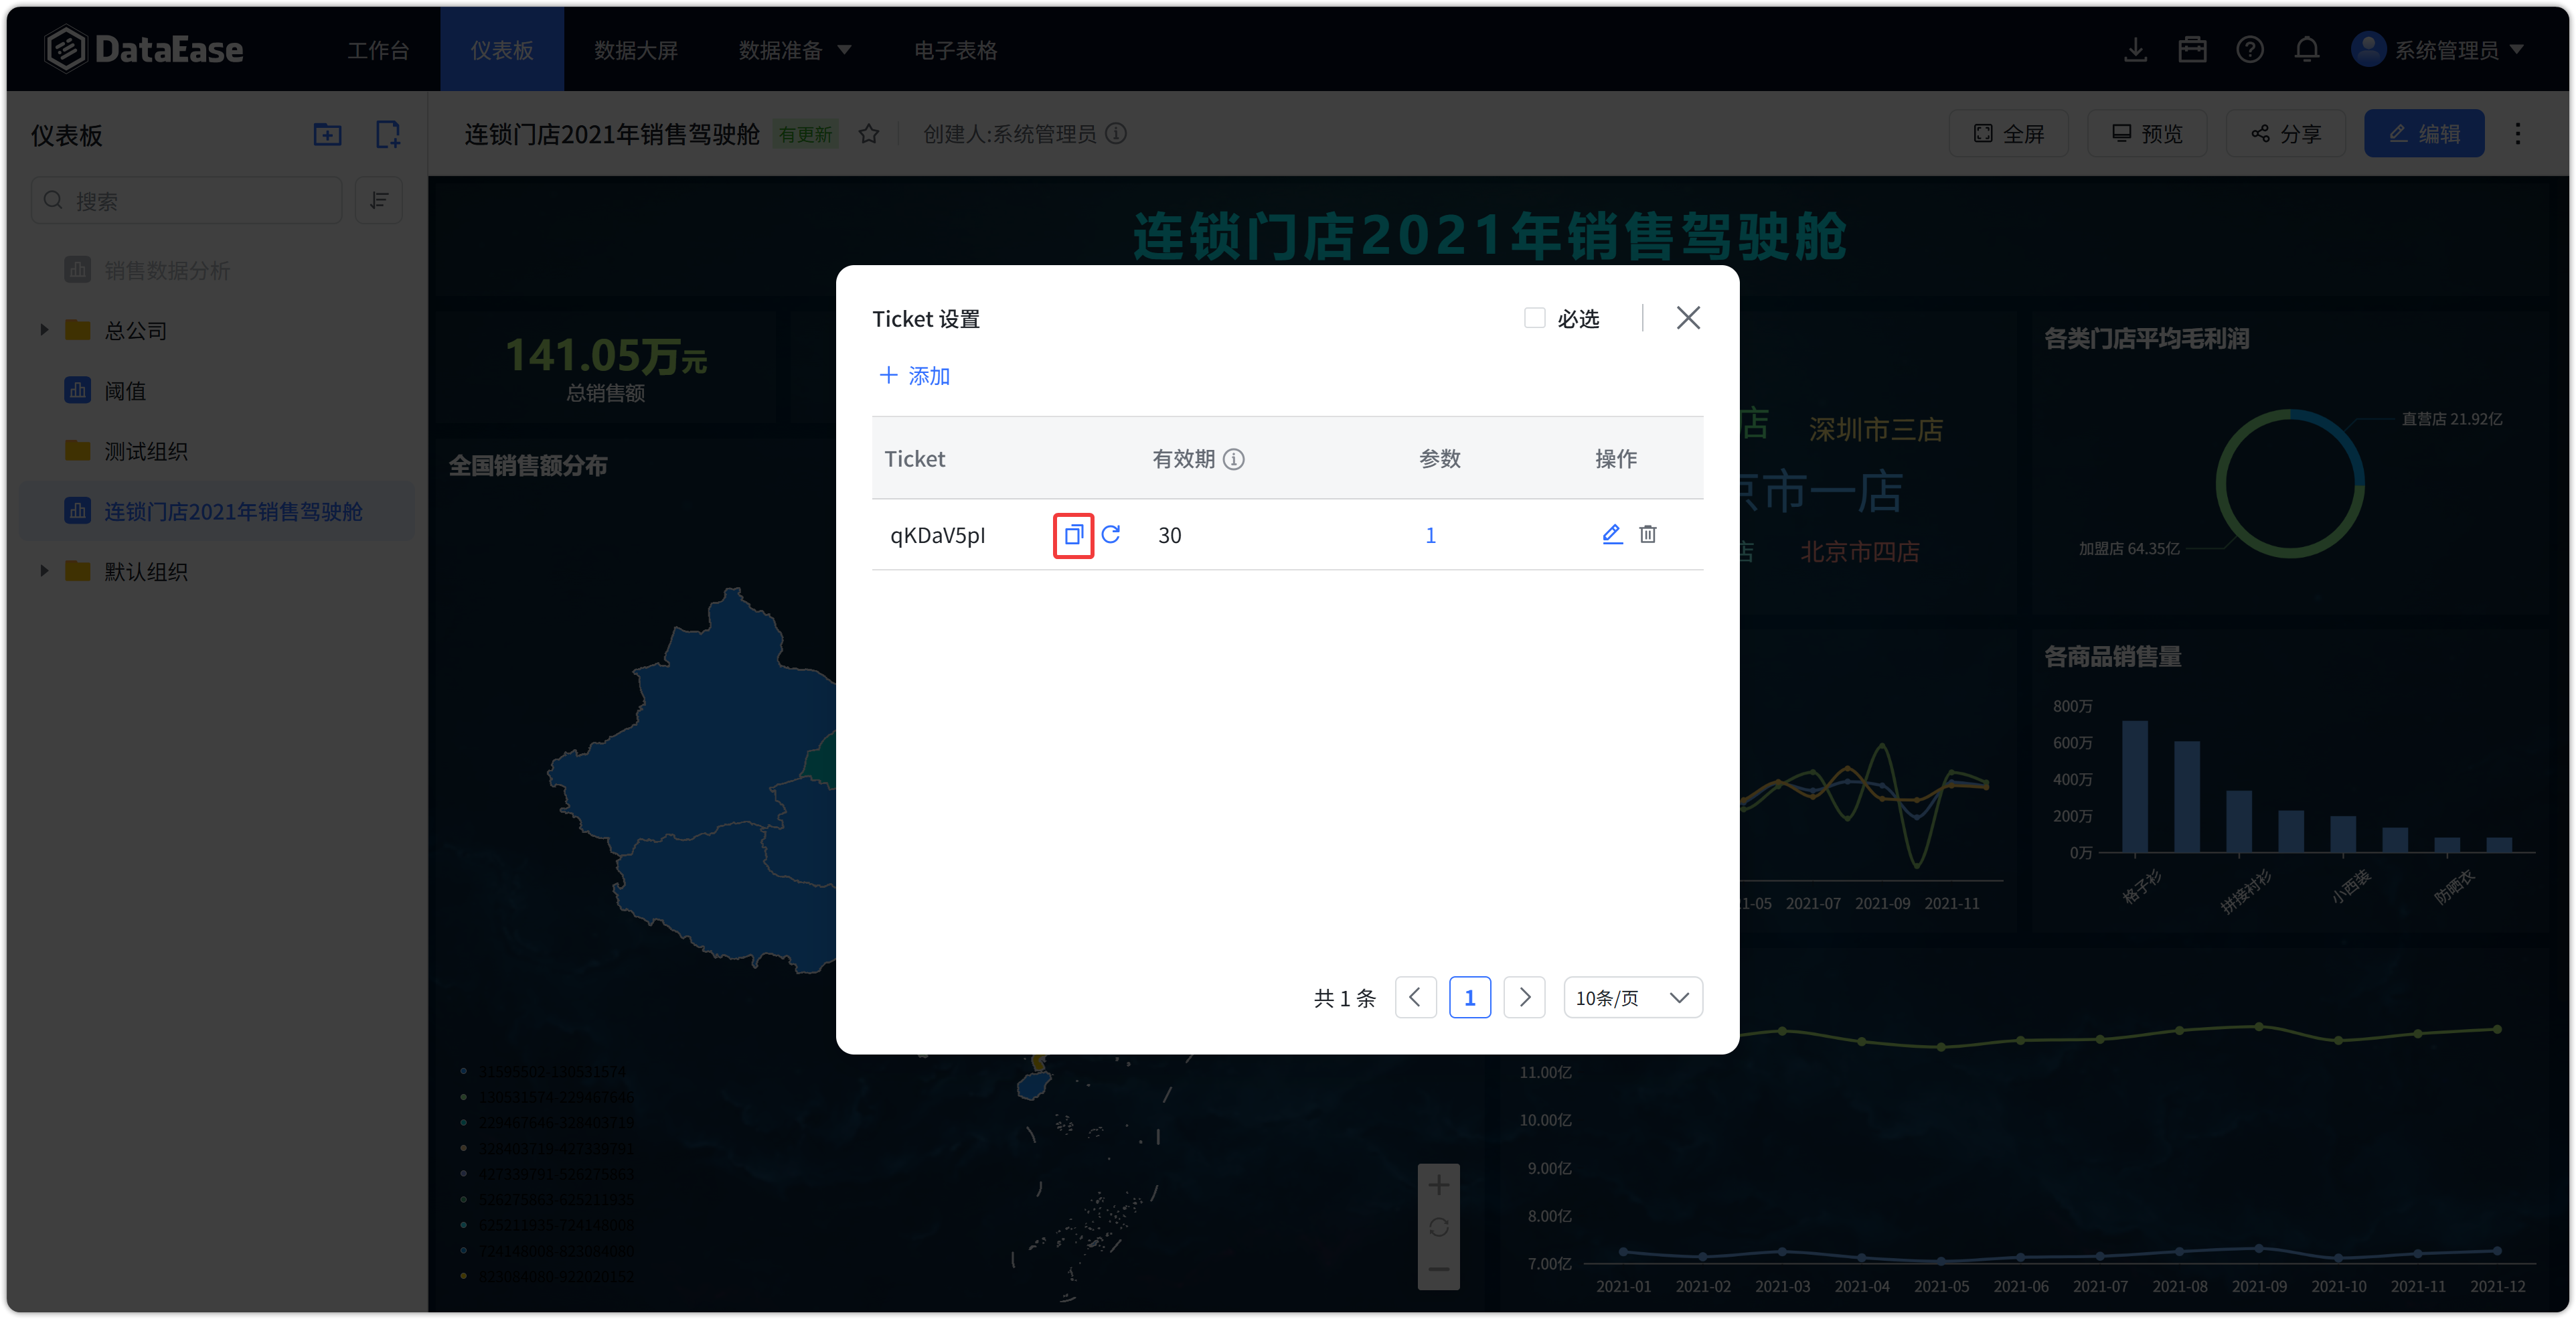Click the DataEase logo
Viewport: 2576px width, 1319px height.
pyautogui.click(x=144, y=49)
